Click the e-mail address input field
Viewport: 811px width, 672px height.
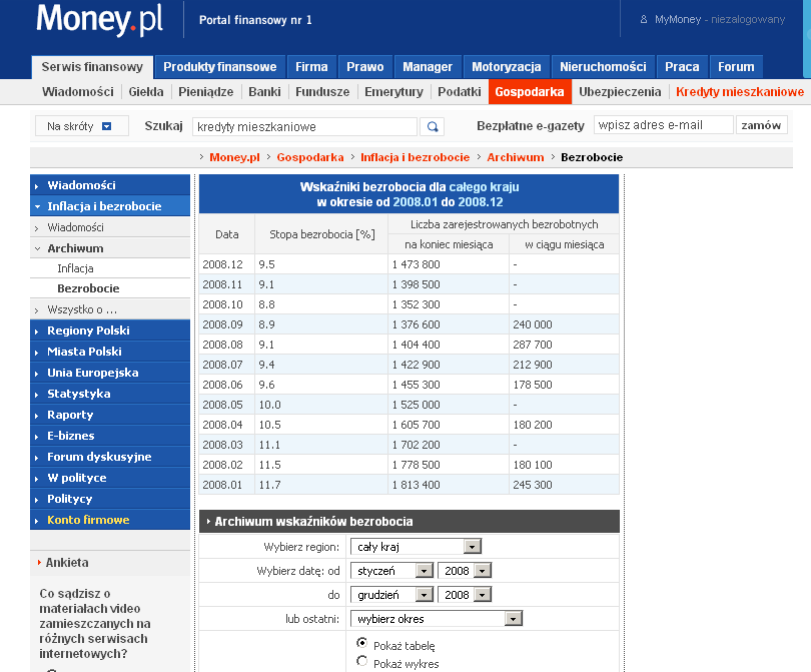click(664, 125)
